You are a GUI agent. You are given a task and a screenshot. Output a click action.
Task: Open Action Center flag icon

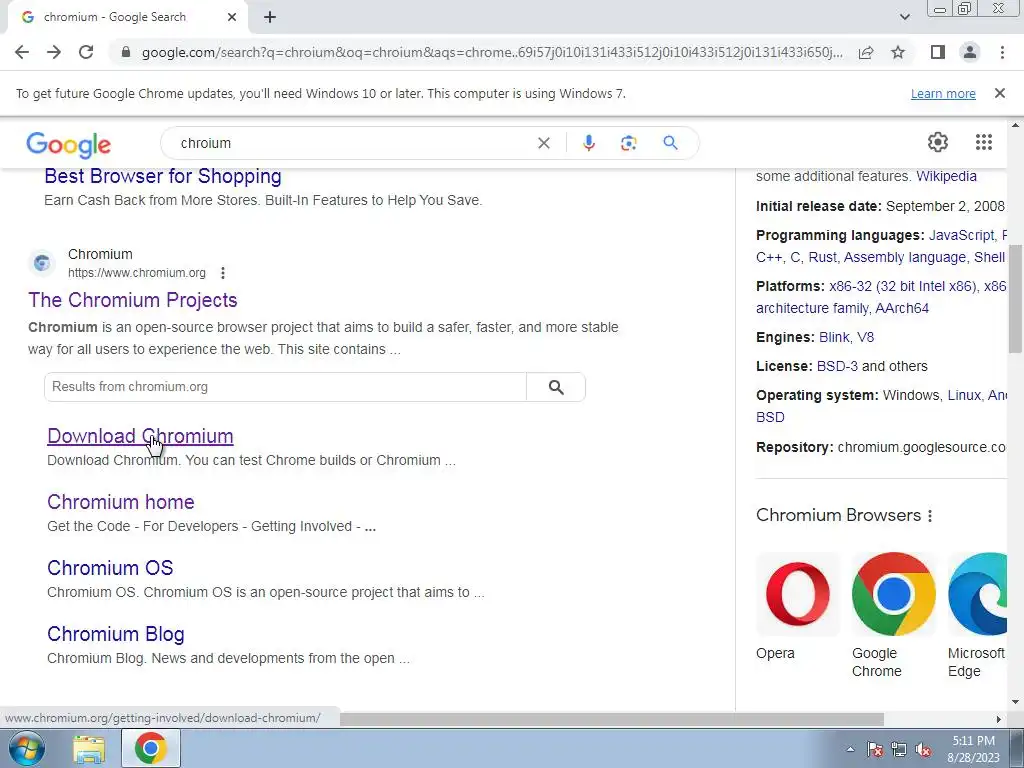coord(875,749)
